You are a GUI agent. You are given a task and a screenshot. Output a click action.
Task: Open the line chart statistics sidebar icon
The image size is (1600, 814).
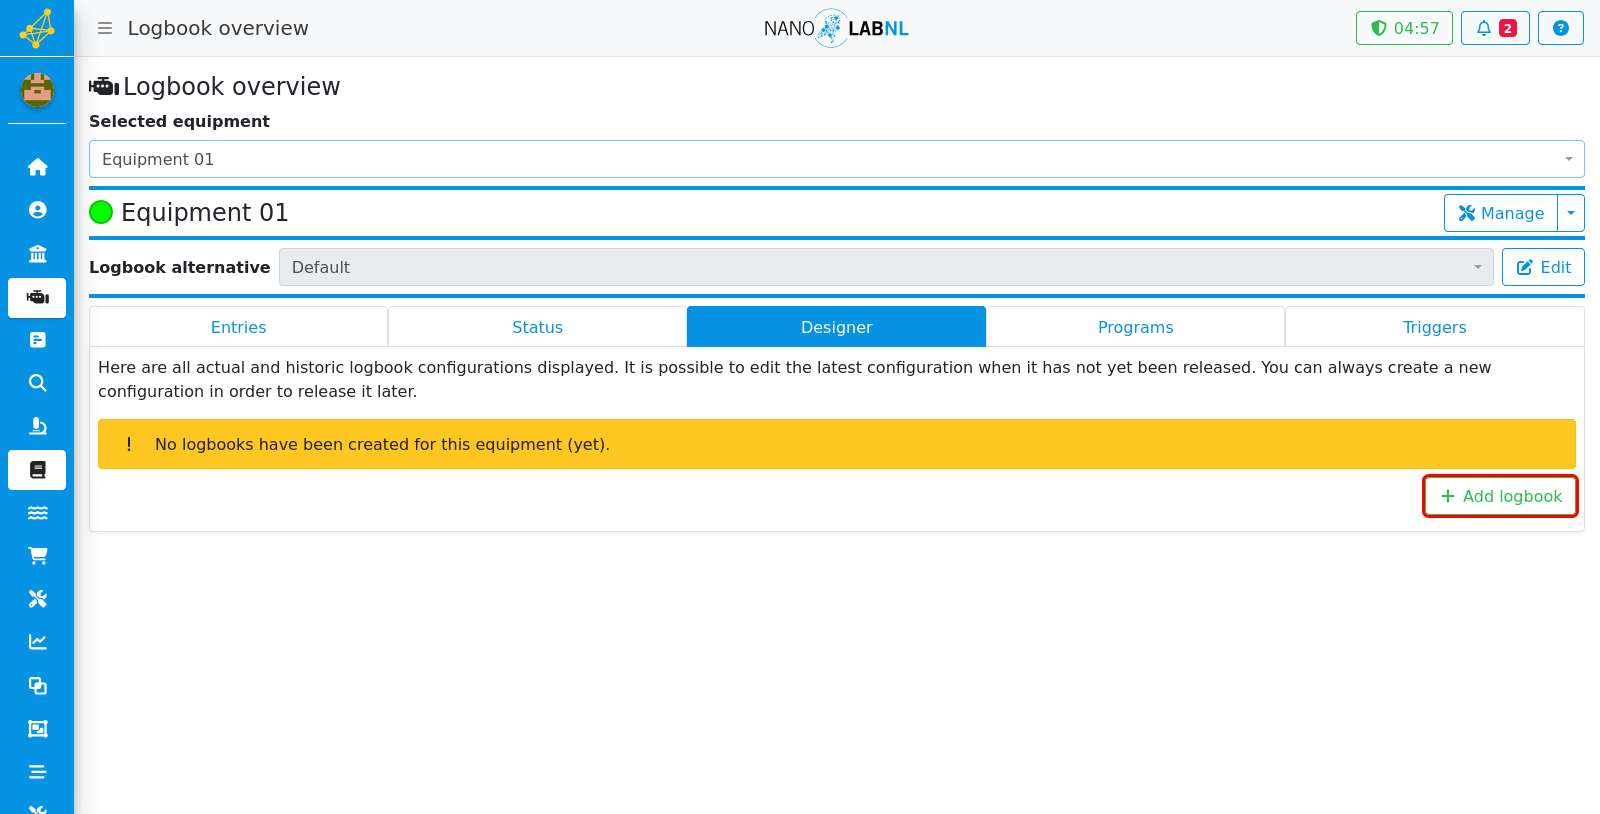37,642
